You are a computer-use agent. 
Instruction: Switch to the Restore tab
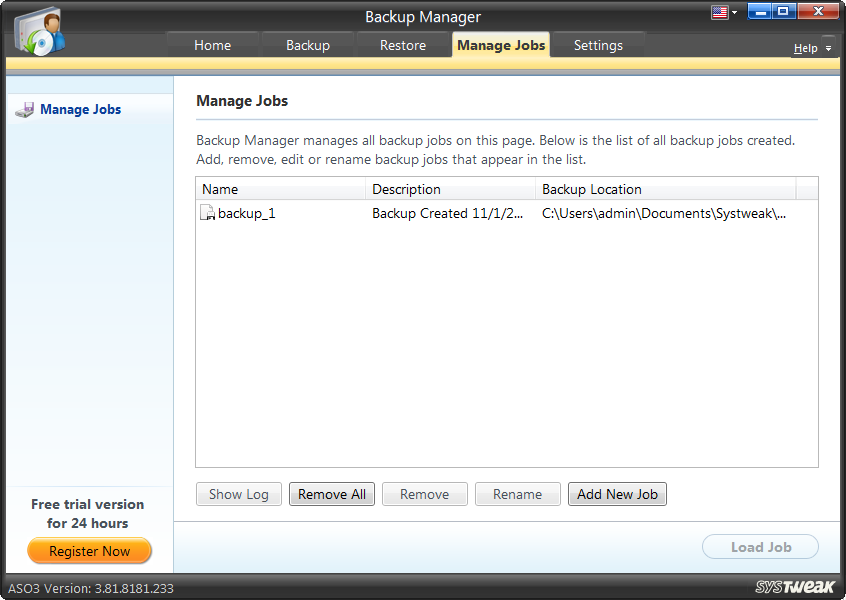[x=403, y=45]
